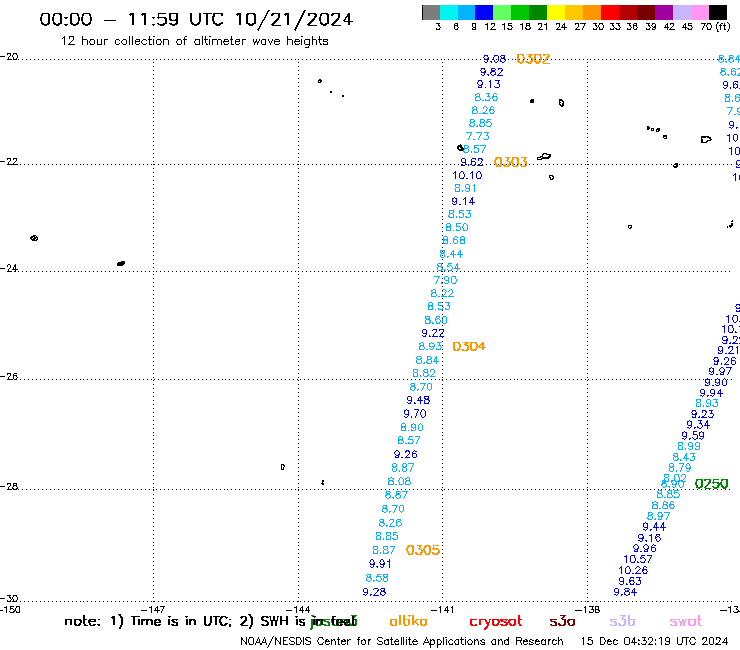Click the wave height value "9.08"
This screenshot has width=740, height=650.
tap(494, 59)
